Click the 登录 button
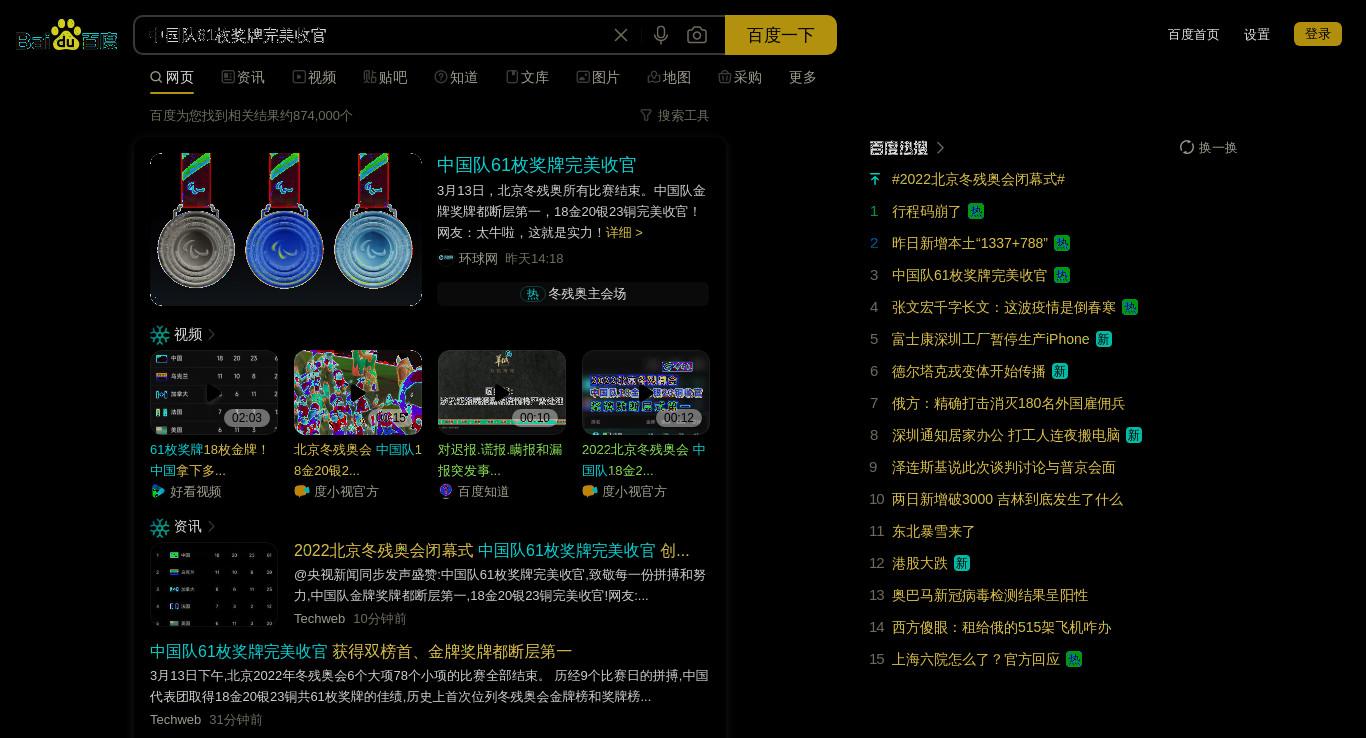 coord(1318,34)
